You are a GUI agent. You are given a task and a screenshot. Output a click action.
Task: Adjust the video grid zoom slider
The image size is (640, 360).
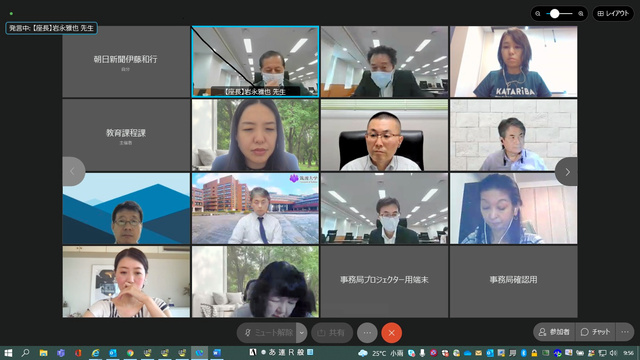(554, 13)
